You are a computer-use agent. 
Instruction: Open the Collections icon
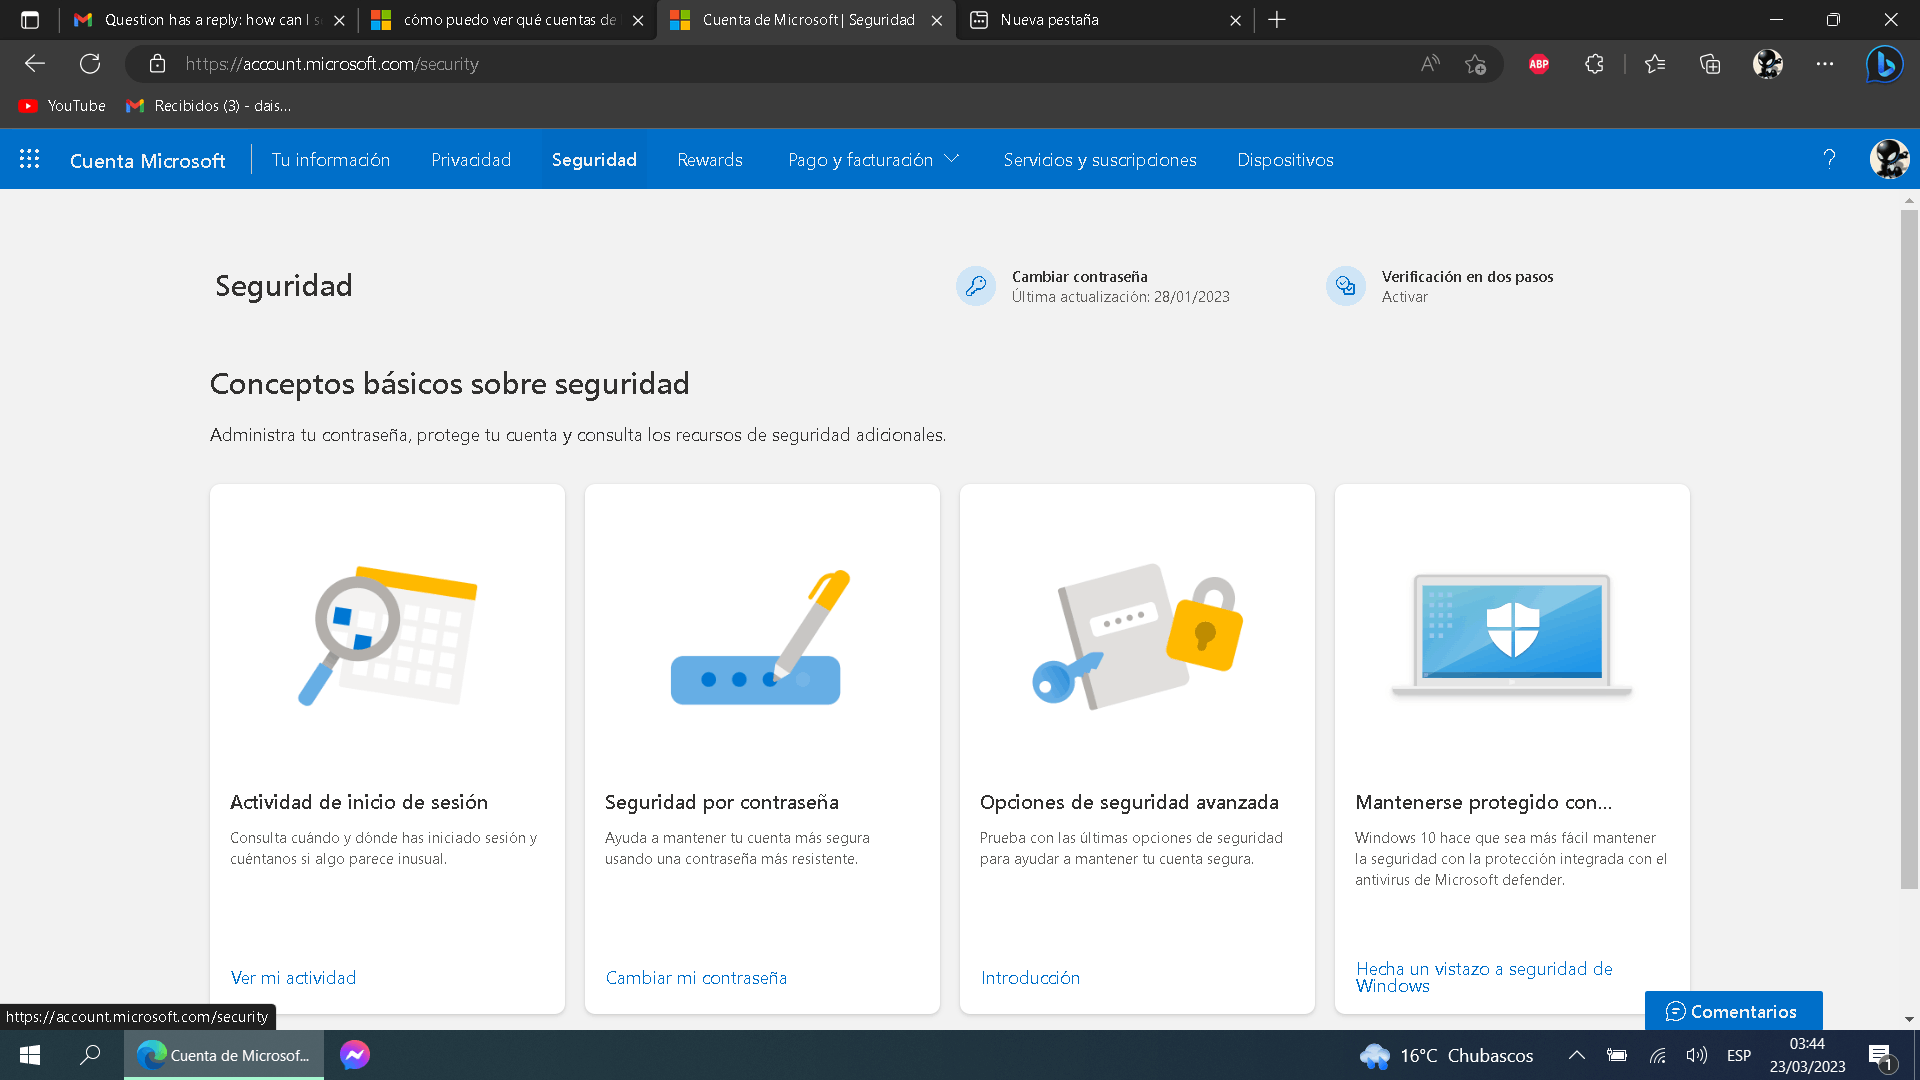pyautogui.click(x=1710, y=64)
